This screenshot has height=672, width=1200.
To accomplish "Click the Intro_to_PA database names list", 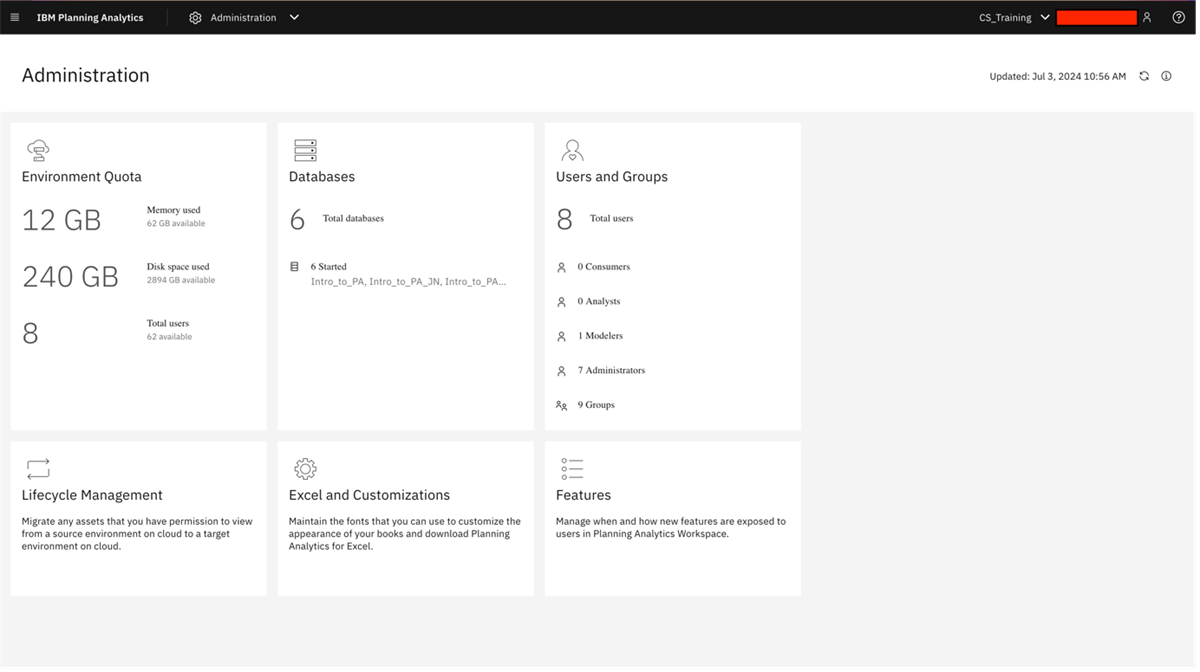I will pos(408,282).
